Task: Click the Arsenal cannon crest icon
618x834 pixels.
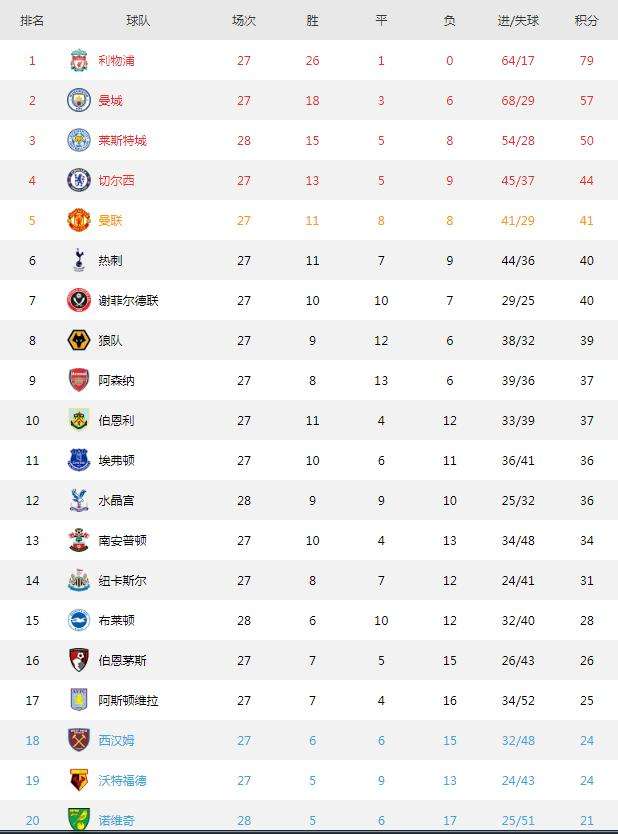Action: point(79,380)
